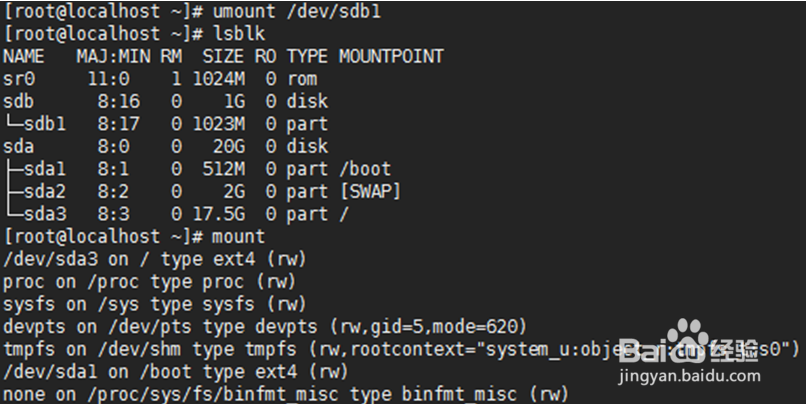Image resolution: width=806 pixels, height=404 pixels.
Task: Click the NAME column header
Action: click(x=24, y=56)
